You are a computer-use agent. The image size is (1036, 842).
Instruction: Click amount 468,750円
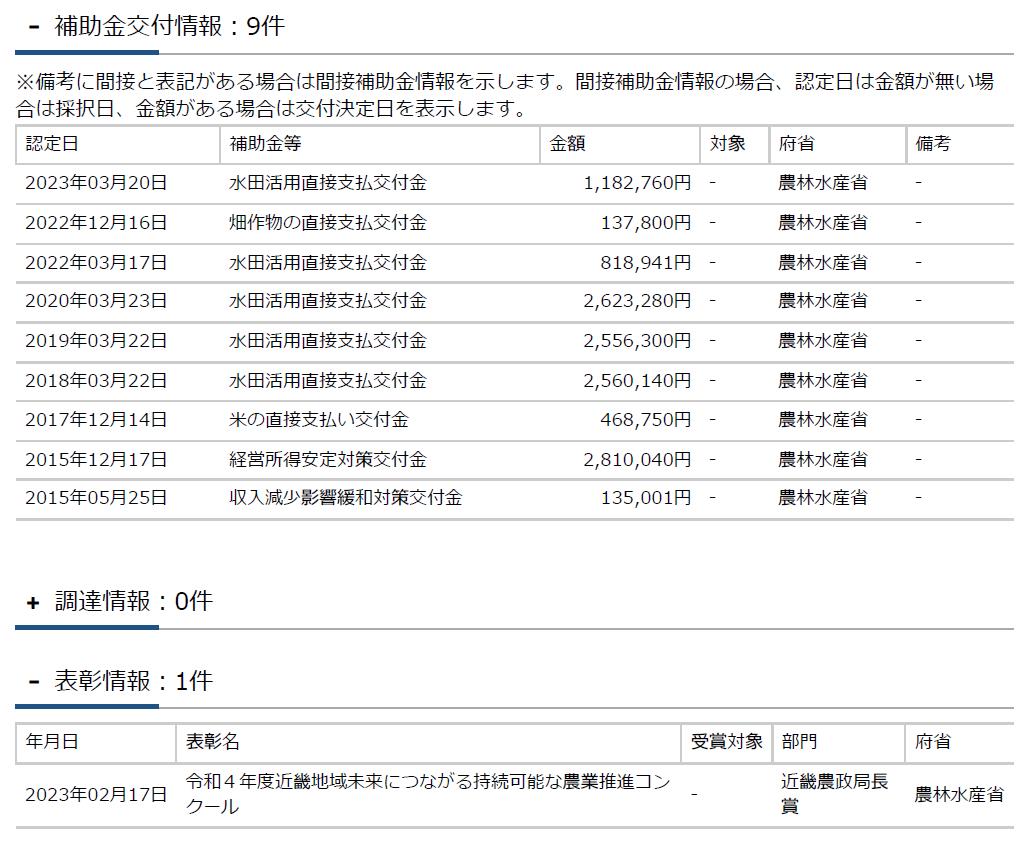point(646,420)
